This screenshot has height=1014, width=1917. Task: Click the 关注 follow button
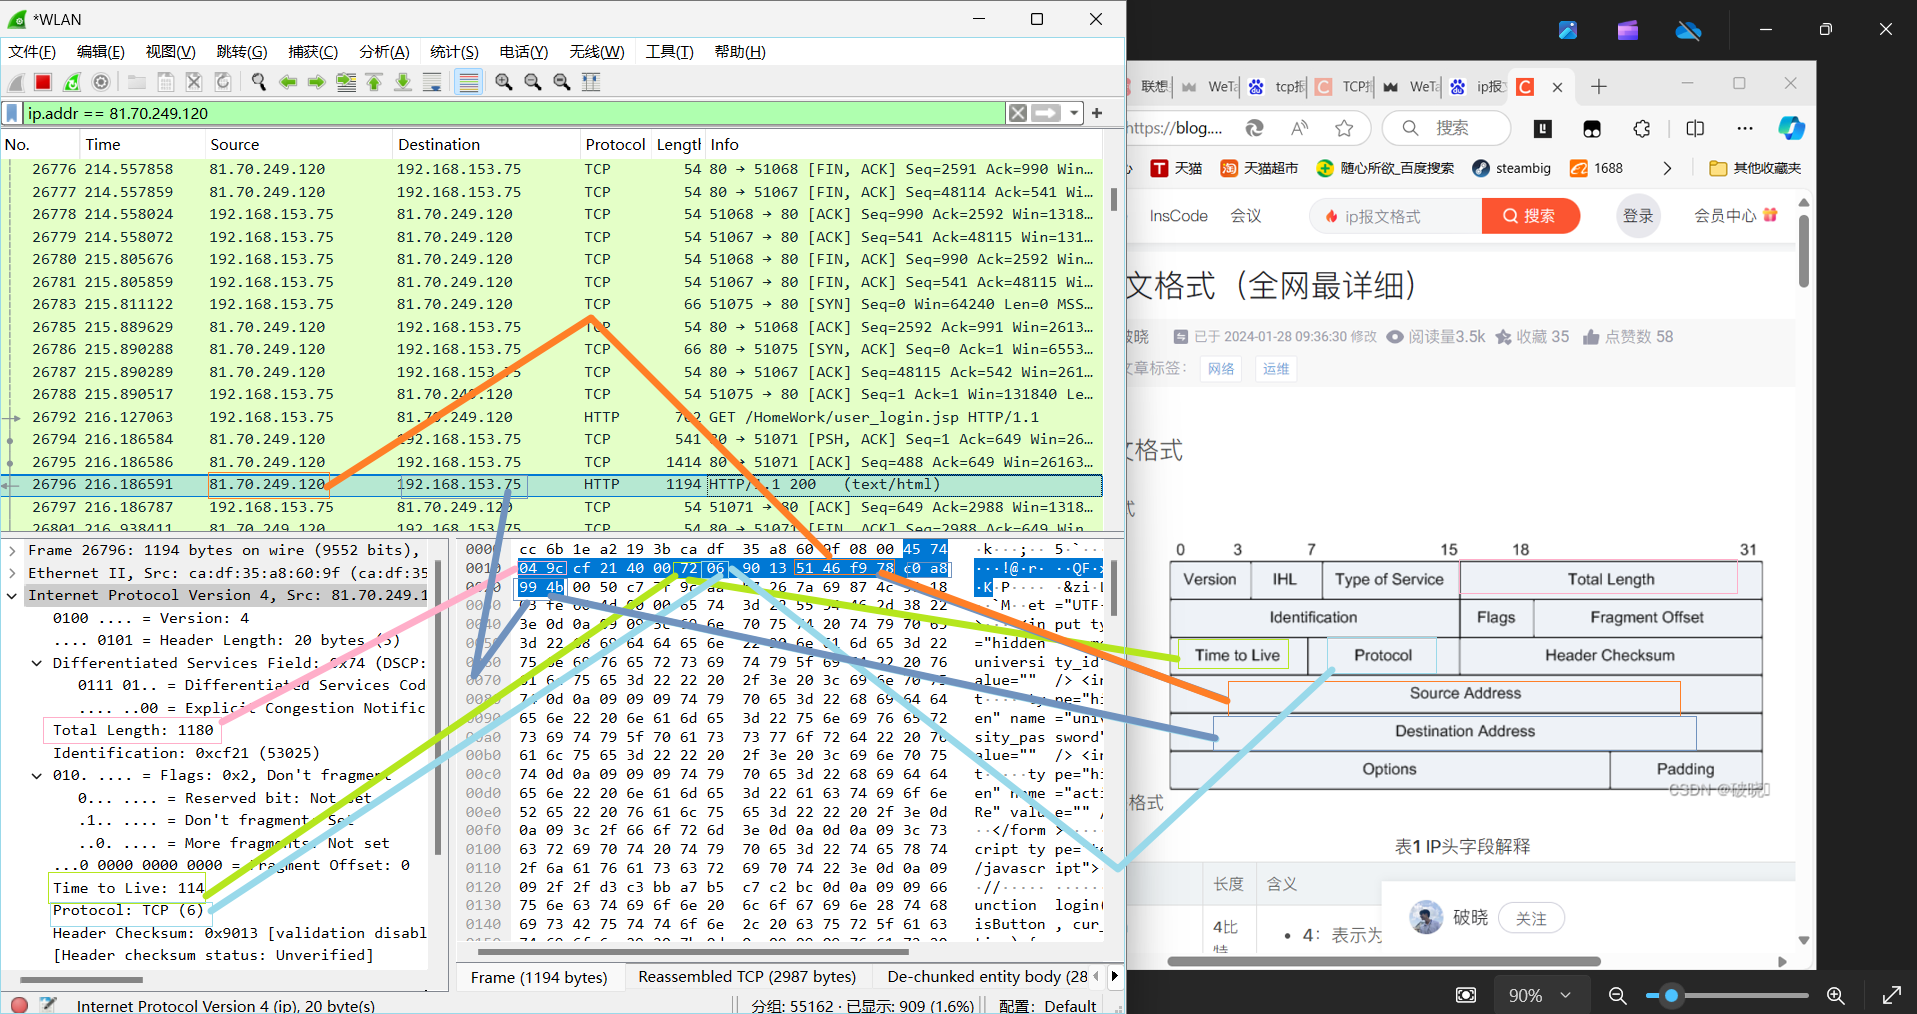pyautogui.click(x=1531, y=918)
